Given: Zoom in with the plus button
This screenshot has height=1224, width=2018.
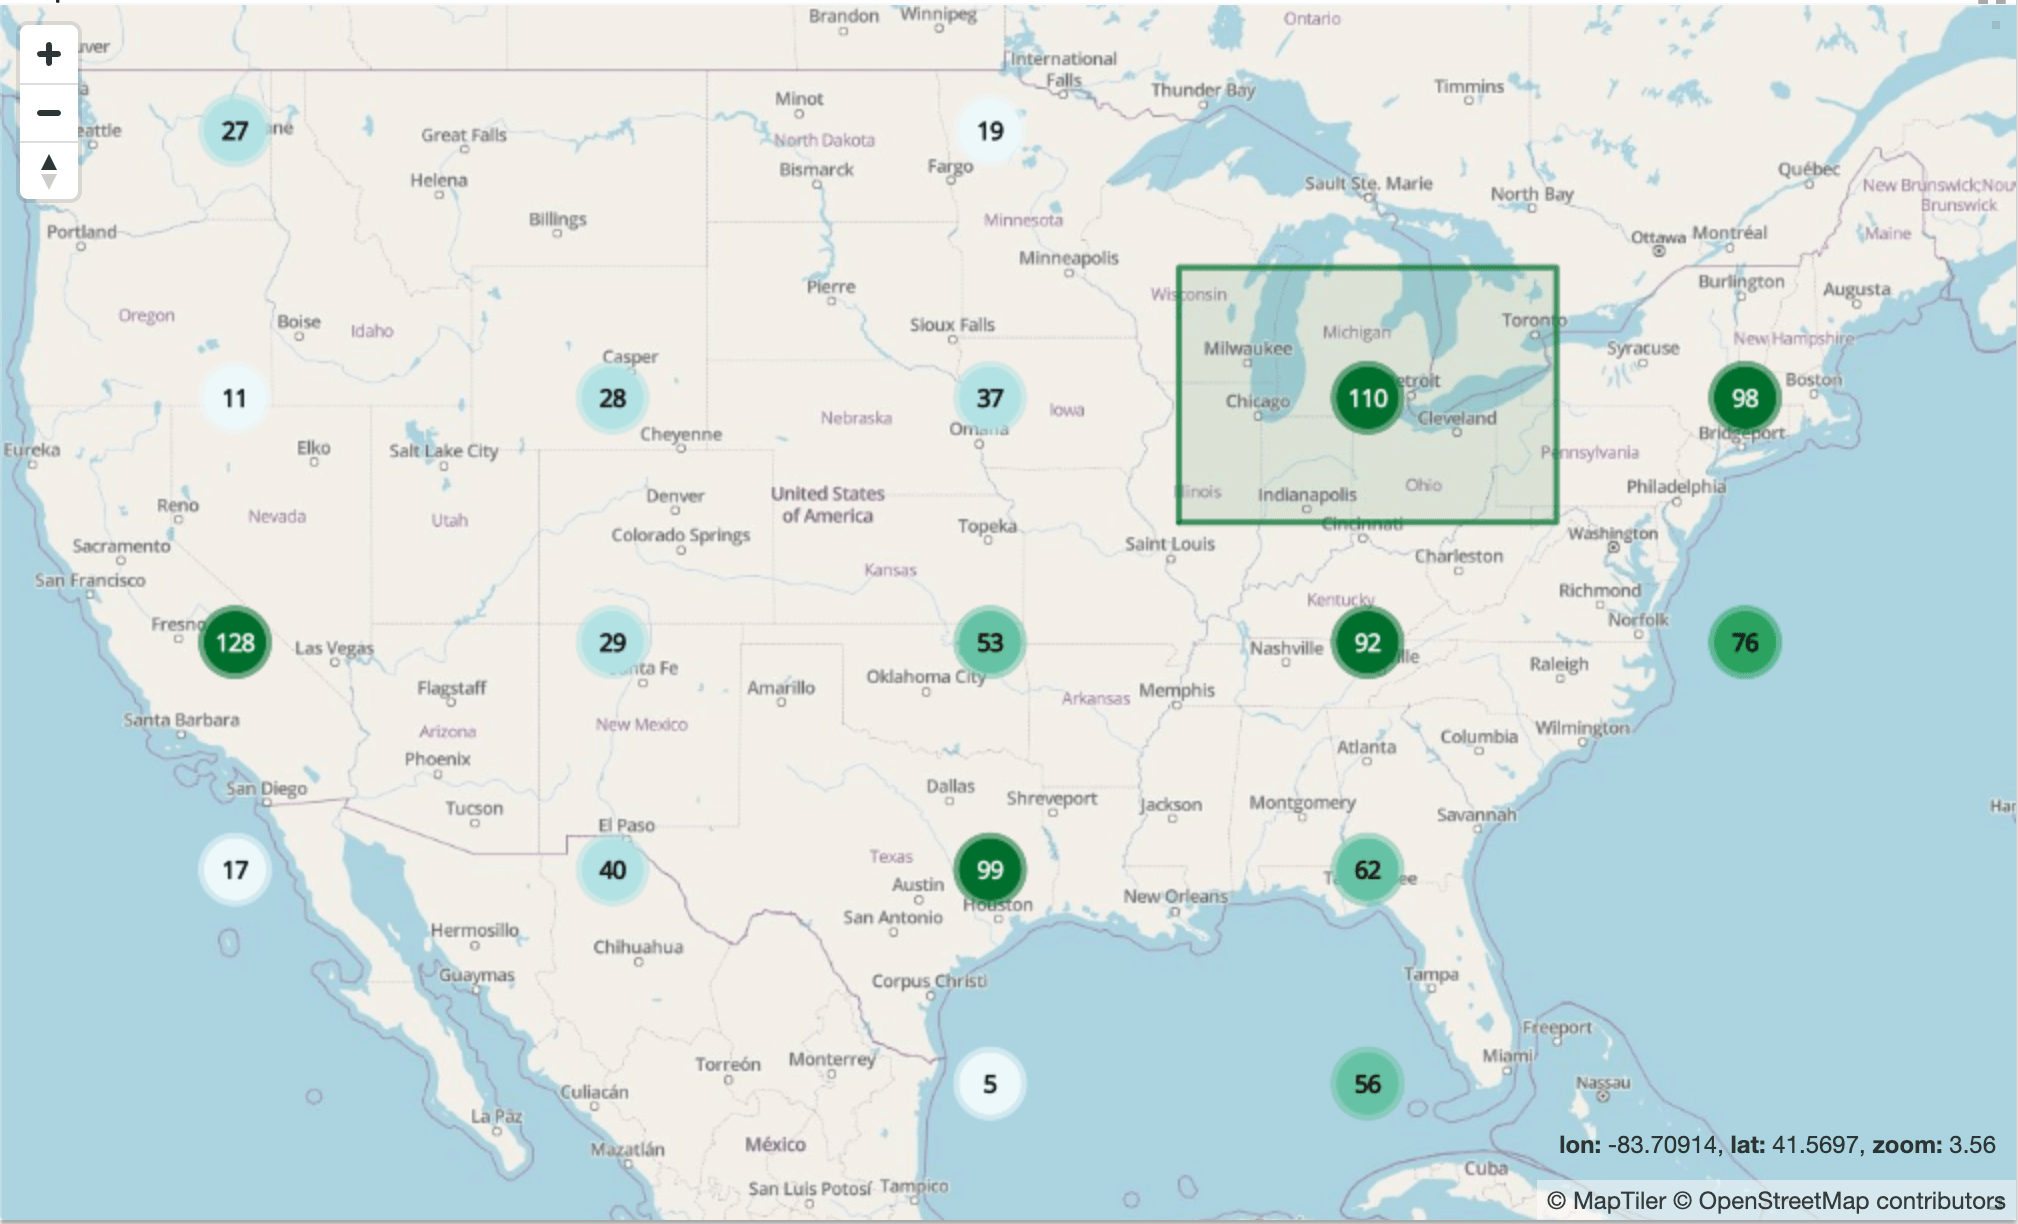Looking at the screenshot, I should [49, 54].
